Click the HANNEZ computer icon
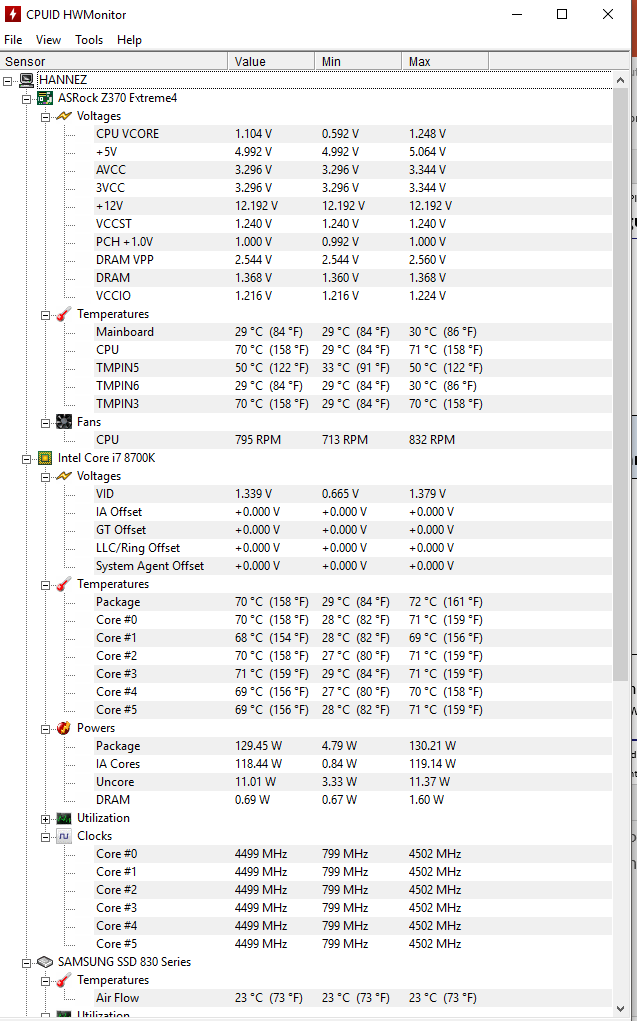Viewport: 637px width, 1021px height. (x=27, y=80)
